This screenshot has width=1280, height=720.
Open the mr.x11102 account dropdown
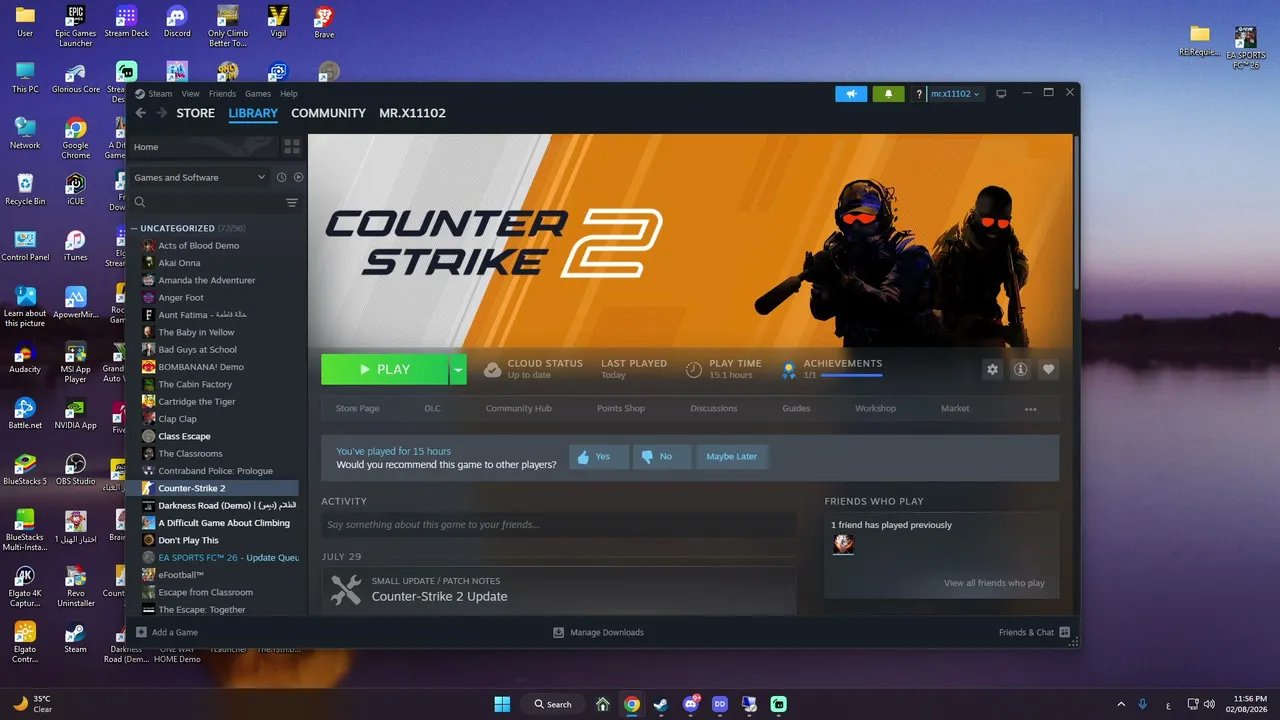point(955,94)
